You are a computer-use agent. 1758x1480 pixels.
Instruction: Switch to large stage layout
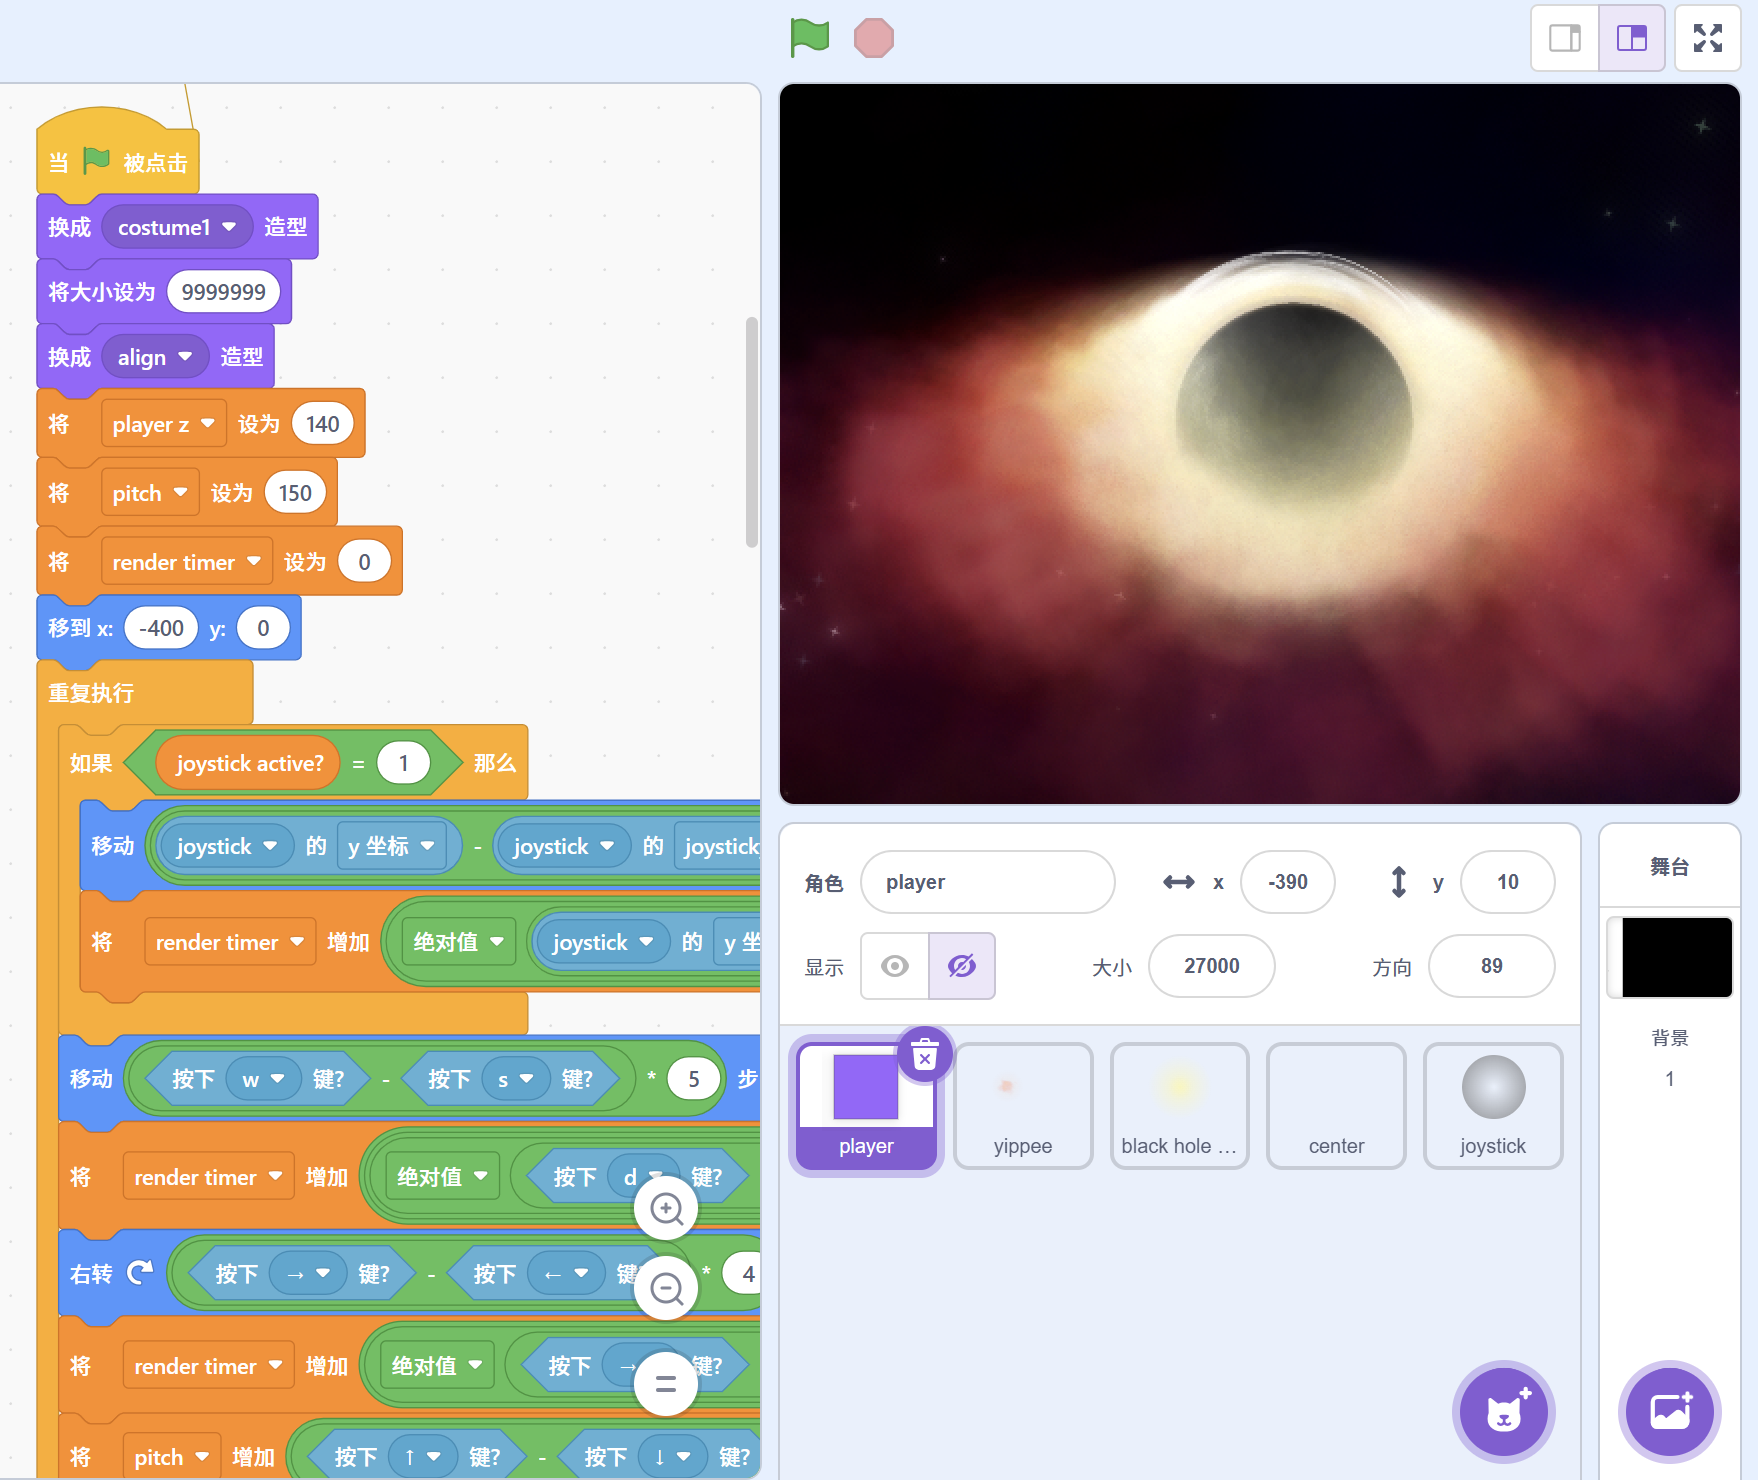pyautogui.click(x=1631, y=38)
